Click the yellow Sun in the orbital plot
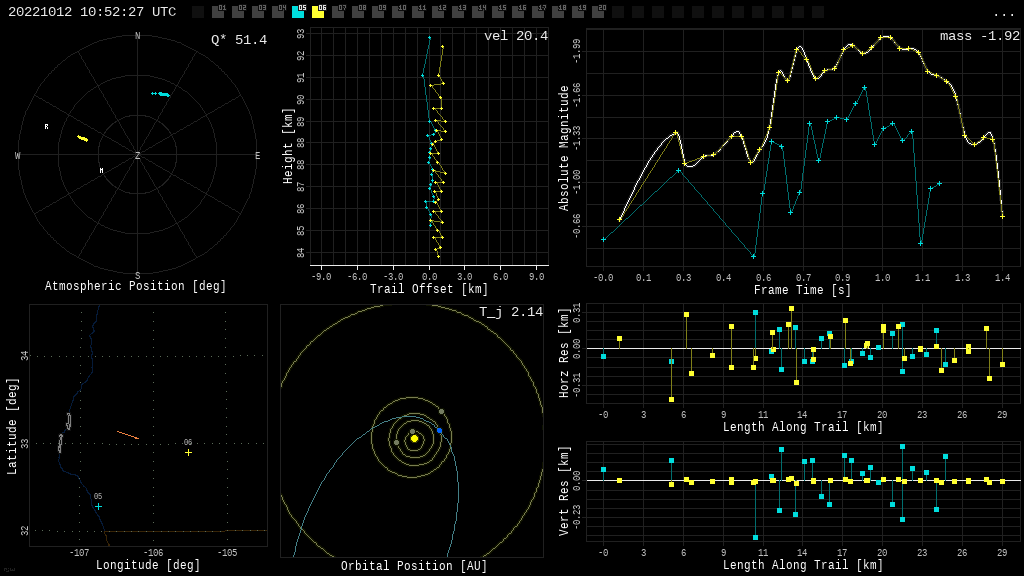 [414, 438]
